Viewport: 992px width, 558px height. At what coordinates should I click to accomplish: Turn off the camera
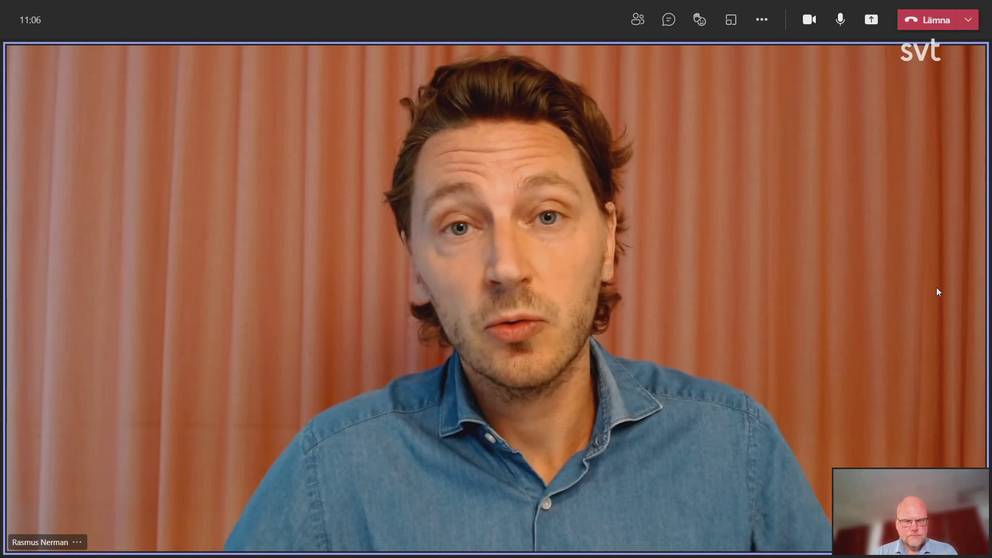(x=809, y=19)
